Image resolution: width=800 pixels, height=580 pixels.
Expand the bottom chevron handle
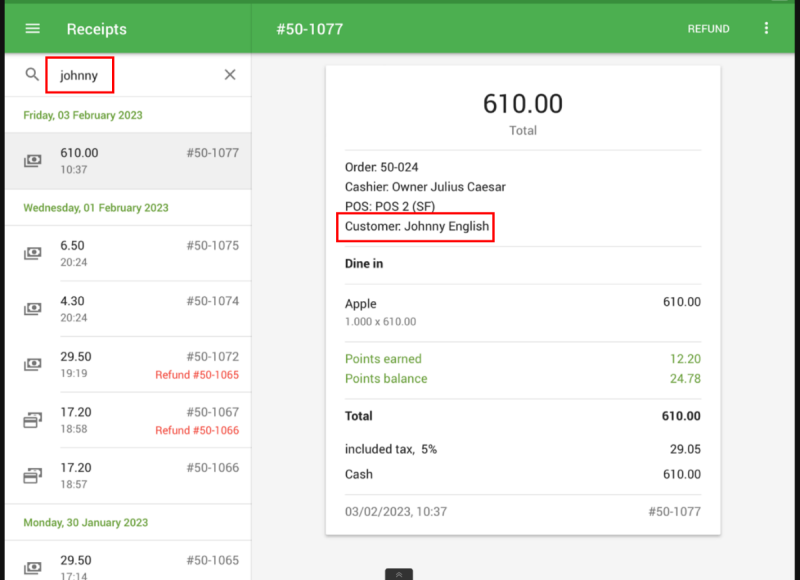tap(399, 575)
